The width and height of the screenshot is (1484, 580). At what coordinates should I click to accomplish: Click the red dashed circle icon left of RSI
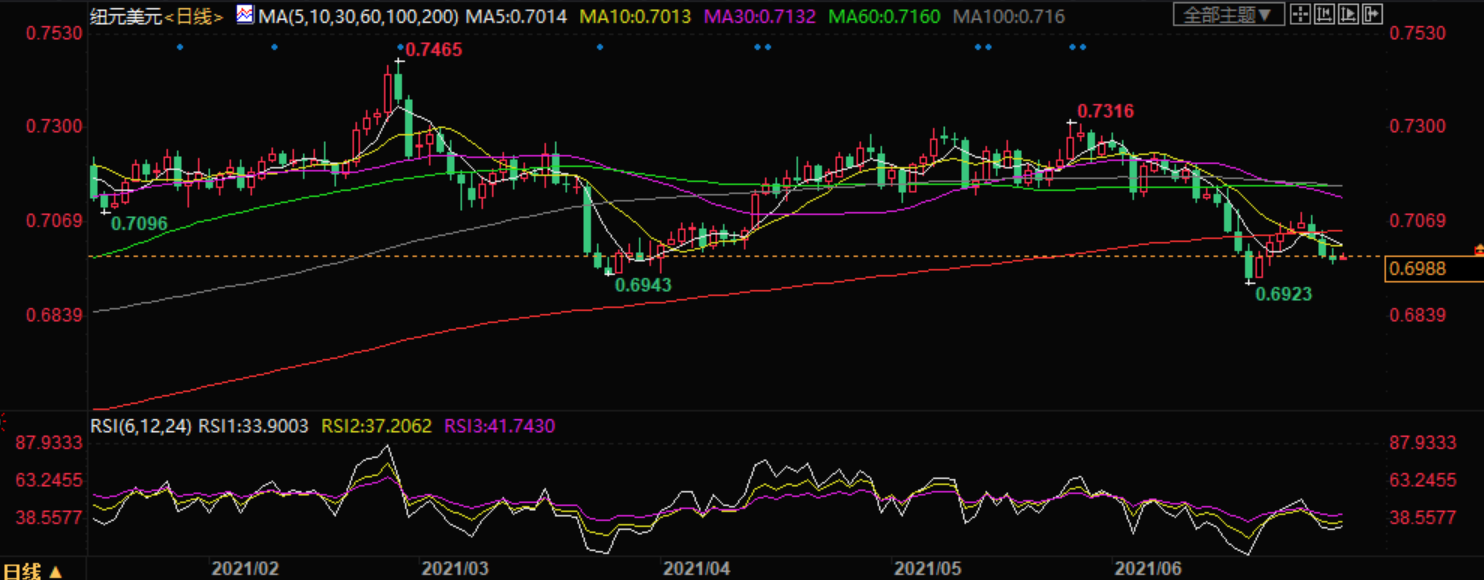click(5, 416)
